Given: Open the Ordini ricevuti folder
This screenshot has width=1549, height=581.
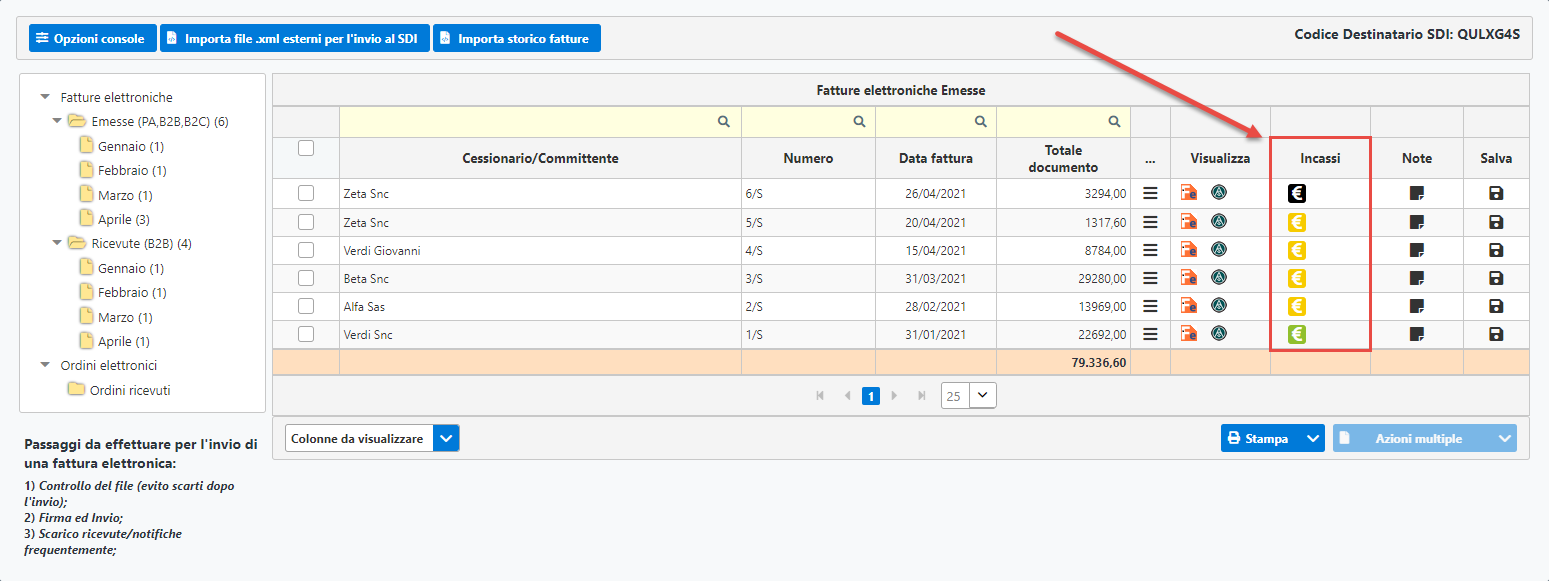Looking at the screenshot, I should click(129, 390).
